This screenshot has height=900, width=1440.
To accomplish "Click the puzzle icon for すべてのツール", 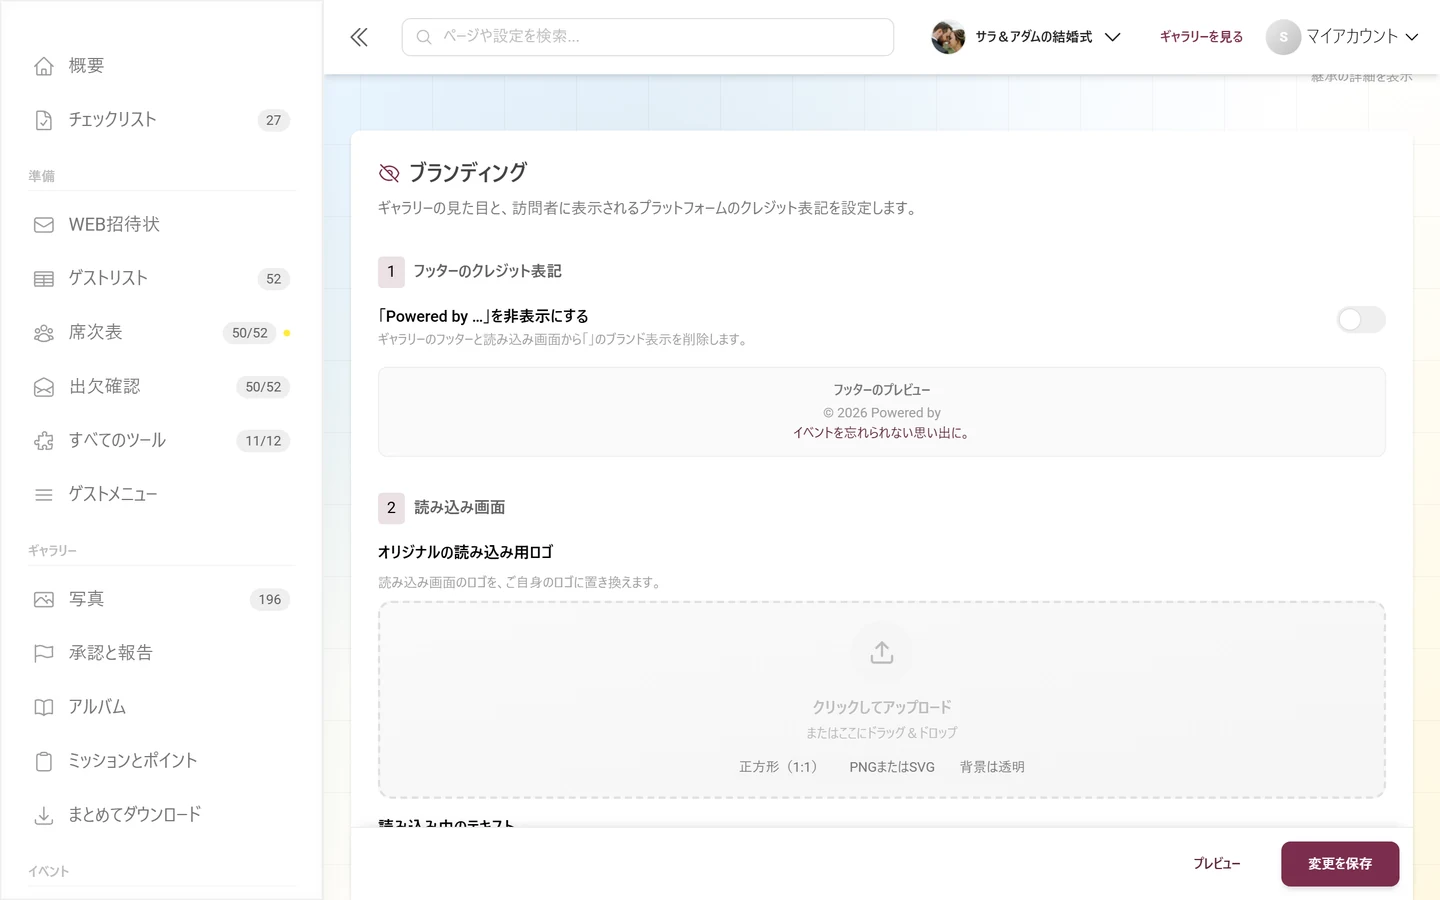I will (44, 441).
